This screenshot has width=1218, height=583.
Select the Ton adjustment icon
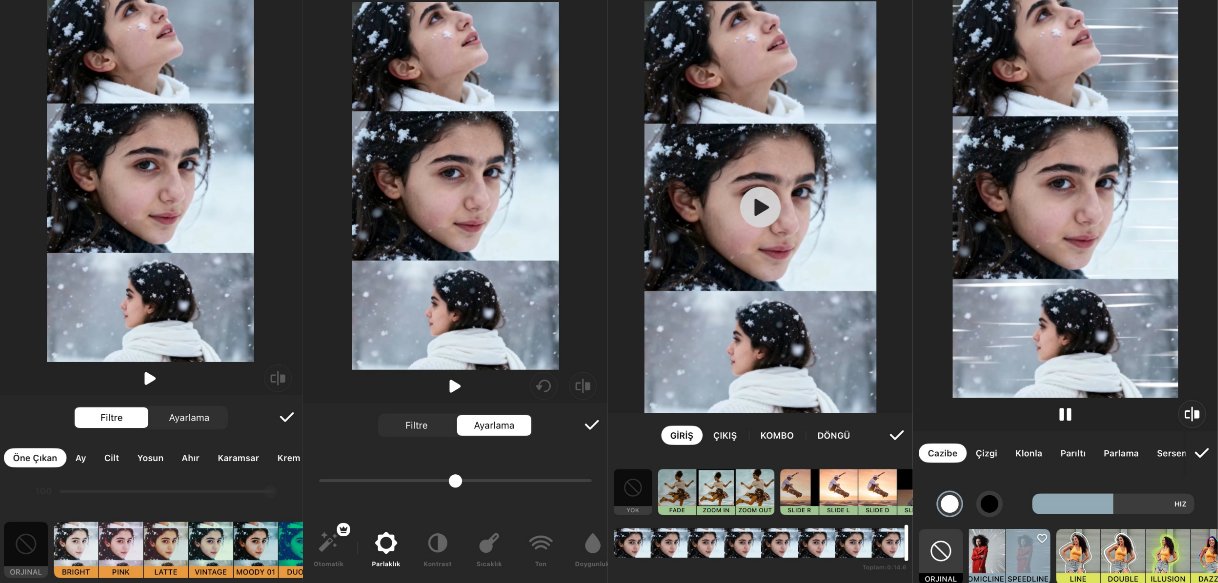(541, 543)
